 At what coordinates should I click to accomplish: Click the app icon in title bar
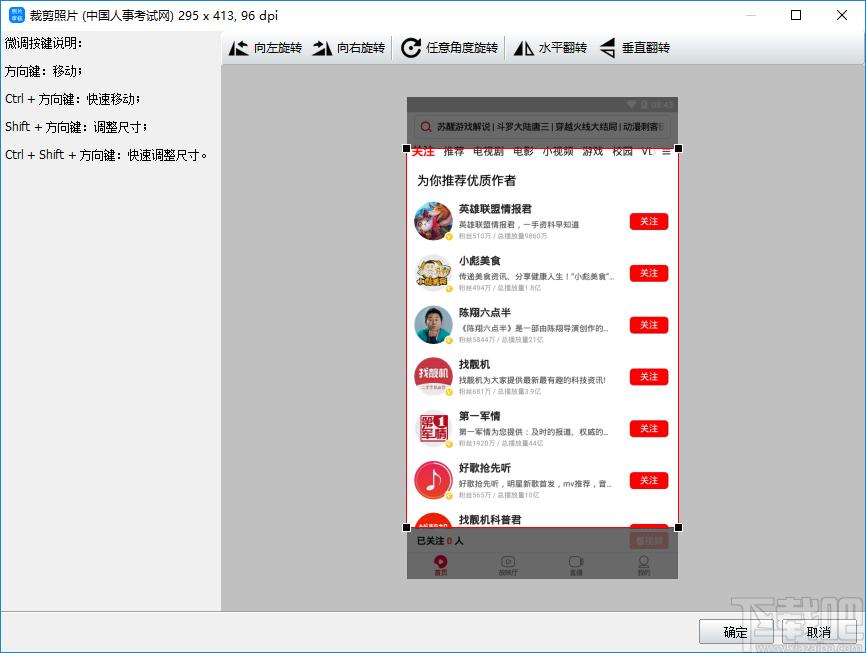(x=17, y=15)
